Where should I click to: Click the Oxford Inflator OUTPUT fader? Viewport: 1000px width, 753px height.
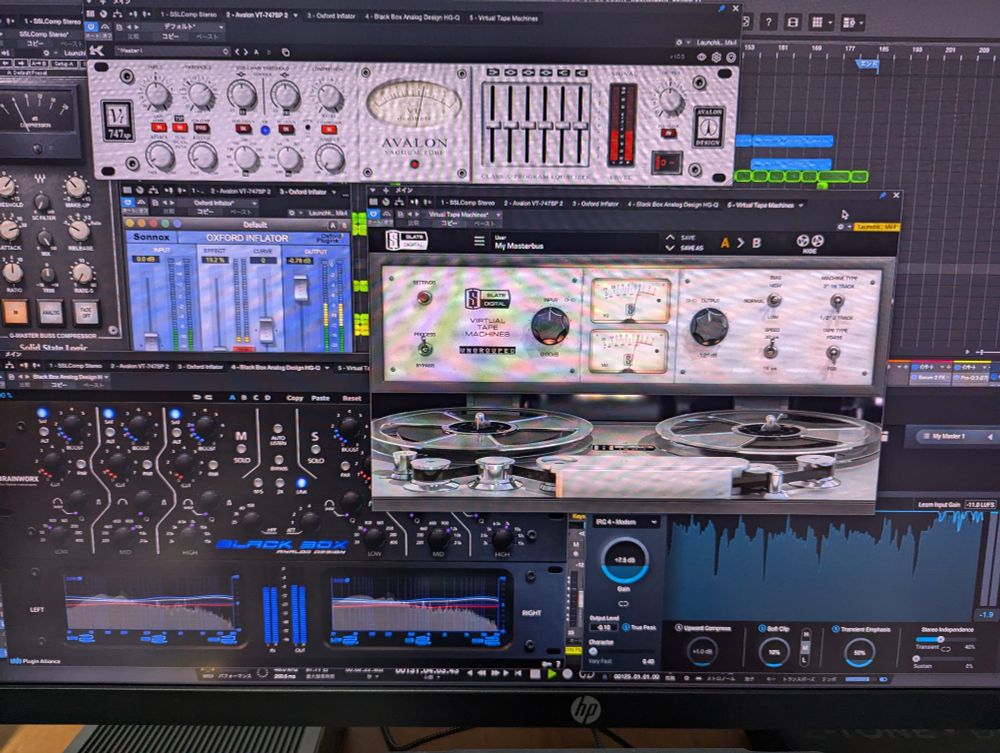click(300, 291)
